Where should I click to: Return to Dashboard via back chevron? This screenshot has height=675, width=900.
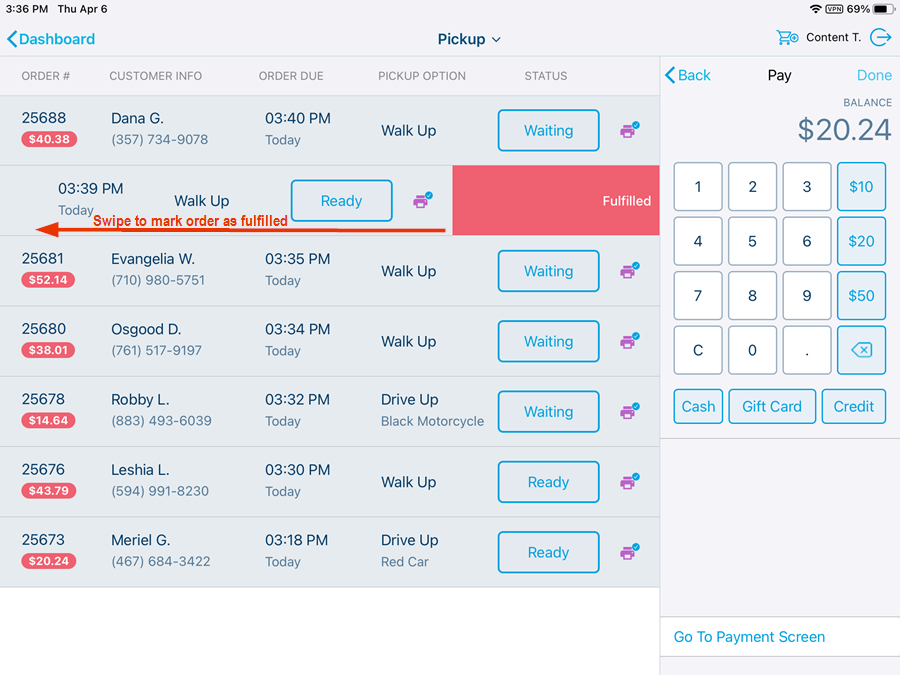[51, 40]
